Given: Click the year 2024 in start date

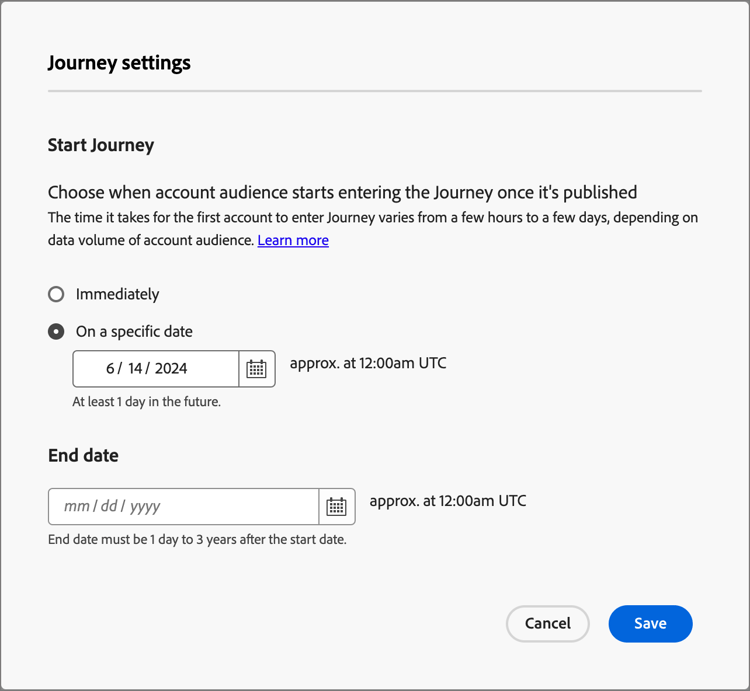Looking at the screenshot, I should pyautogui.click(x=171, y=369).
